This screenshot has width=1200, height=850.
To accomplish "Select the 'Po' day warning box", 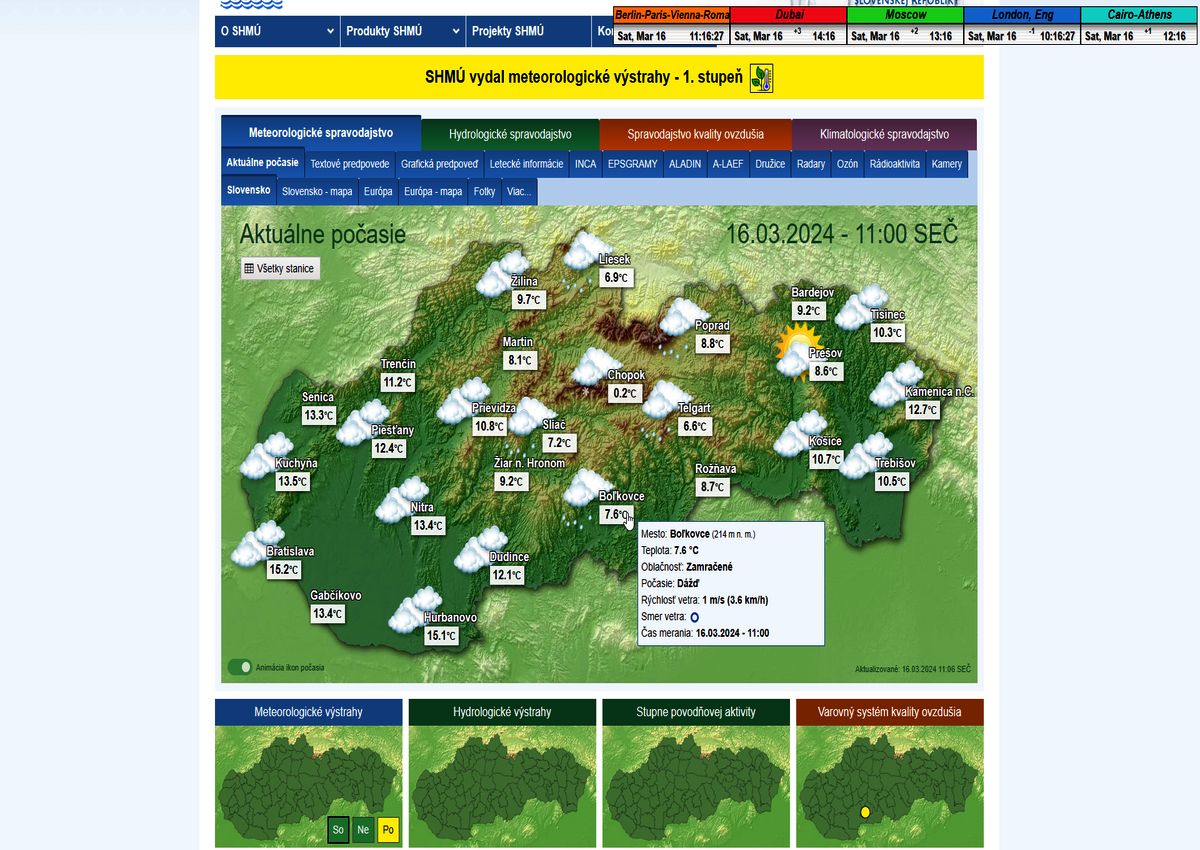I will click(388, 829).
